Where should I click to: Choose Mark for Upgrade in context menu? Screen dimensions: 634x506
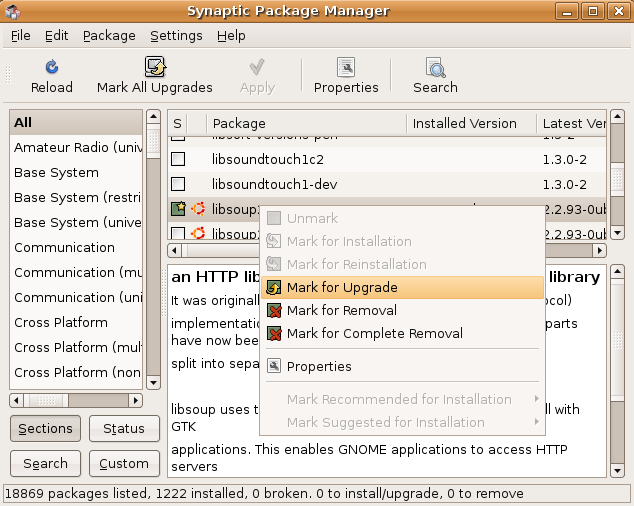tap(342, 287)
